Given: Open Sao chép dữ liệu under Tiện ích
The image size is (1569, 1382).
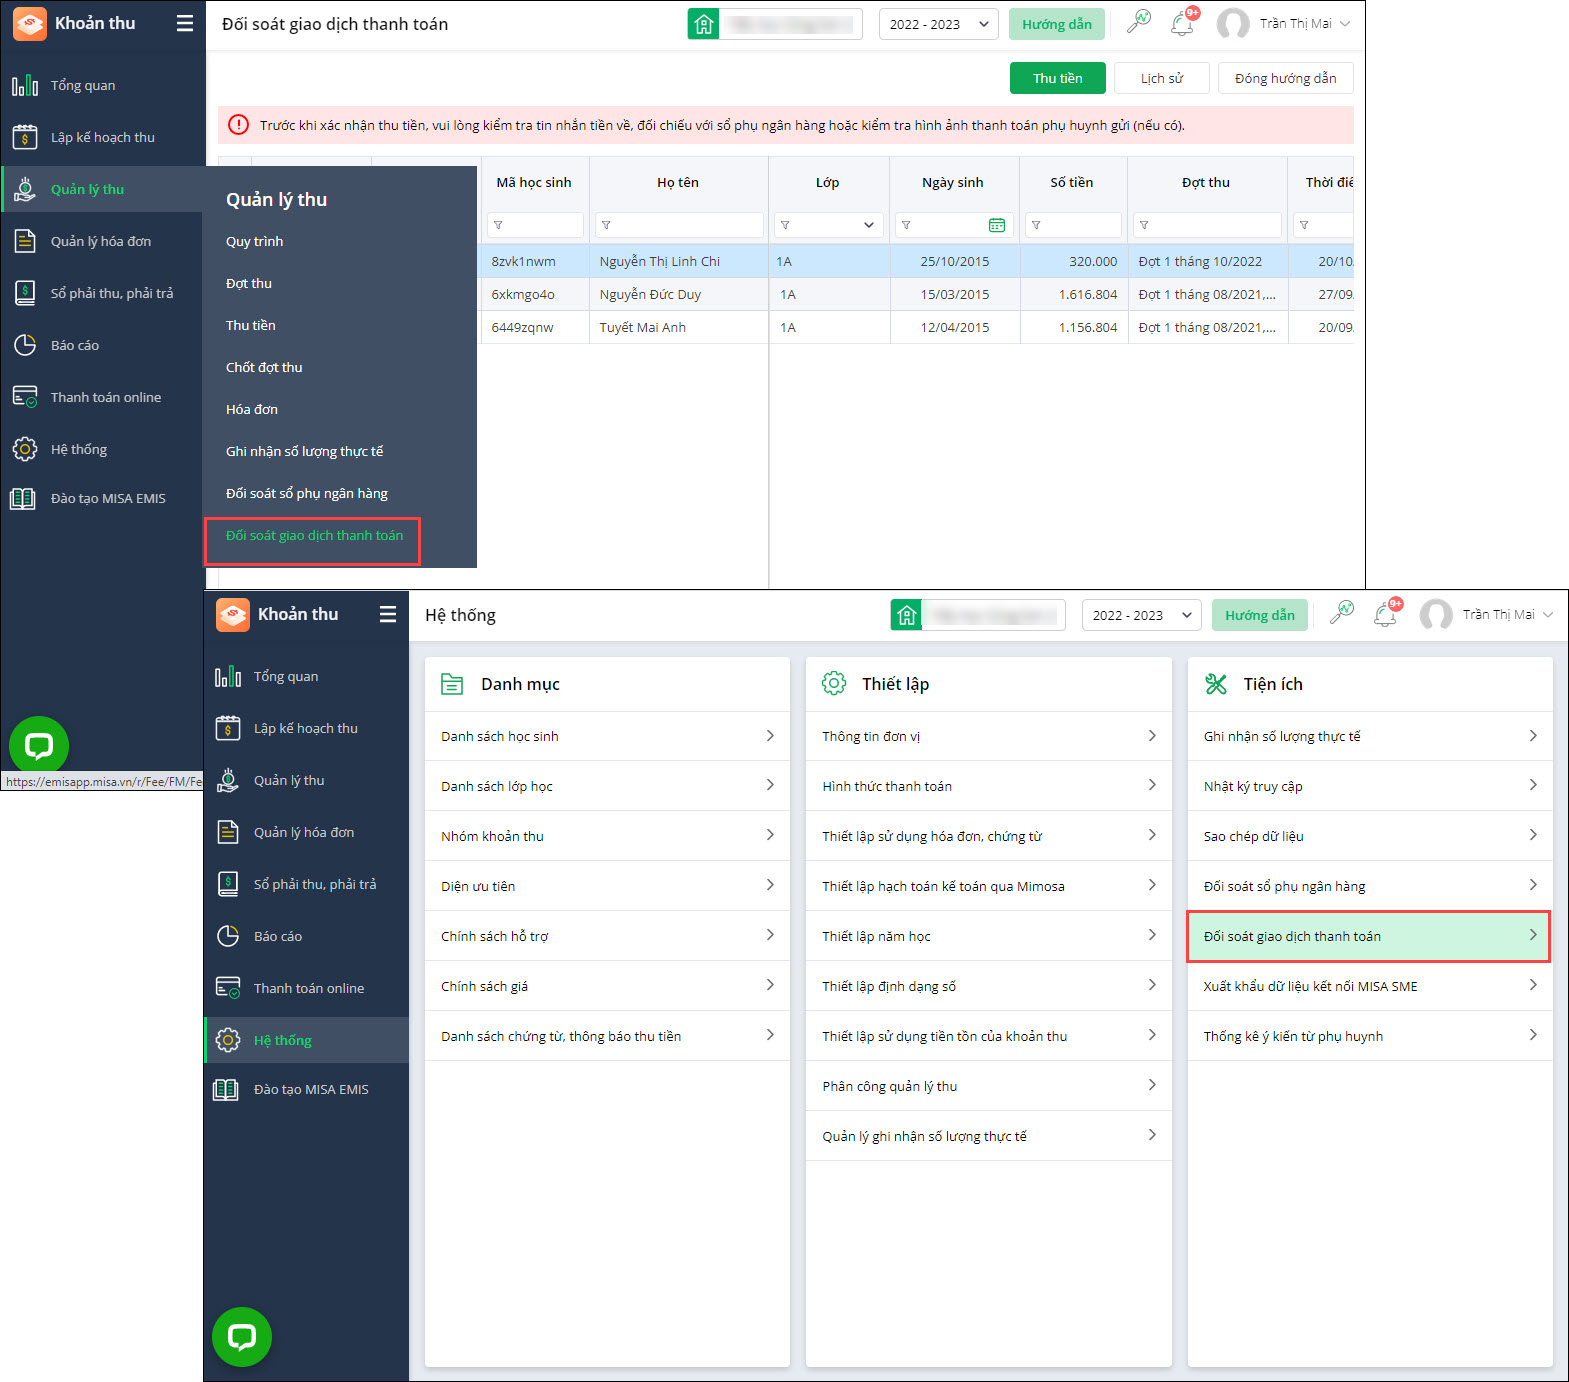Looking at the screenshot, I should [1369, 836].
